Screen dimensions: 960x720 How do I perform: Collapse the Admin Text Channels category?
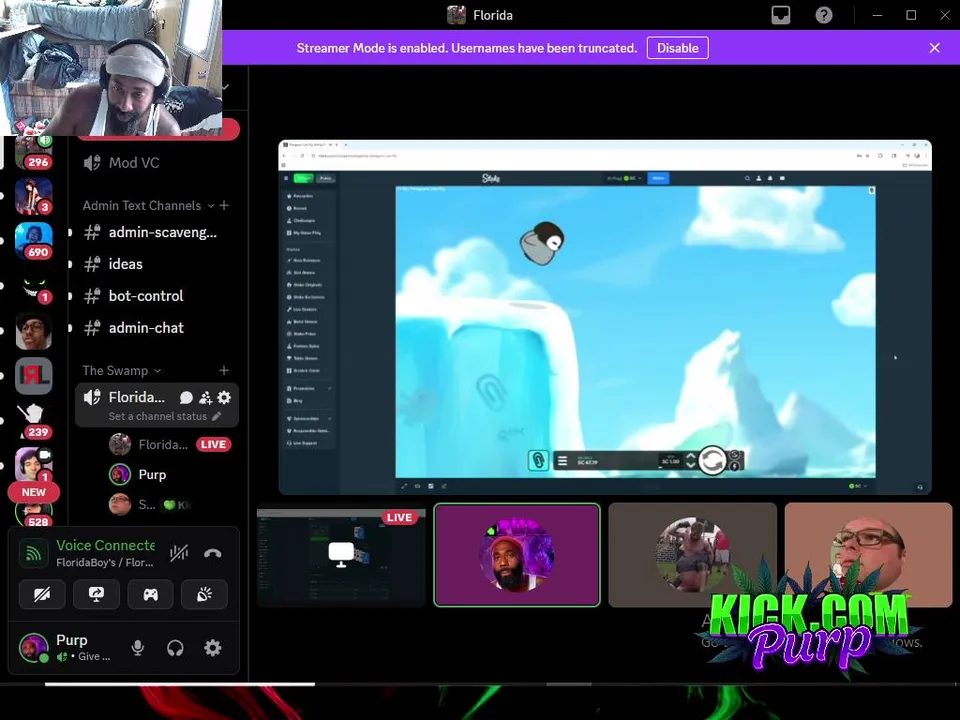click(x=148, y=206)
